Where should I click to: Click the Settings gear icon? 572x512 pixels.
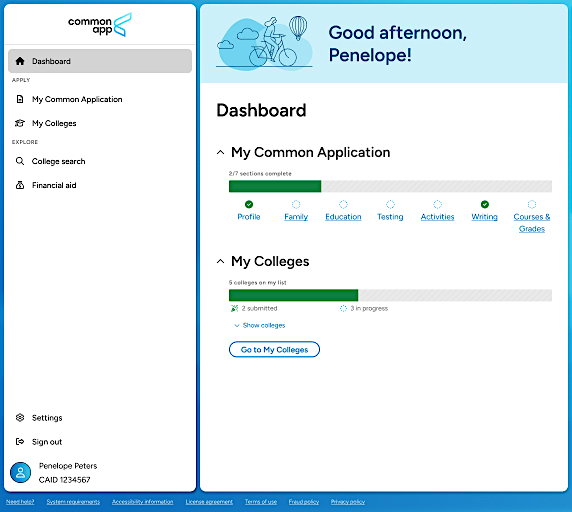tap(20, 418)
